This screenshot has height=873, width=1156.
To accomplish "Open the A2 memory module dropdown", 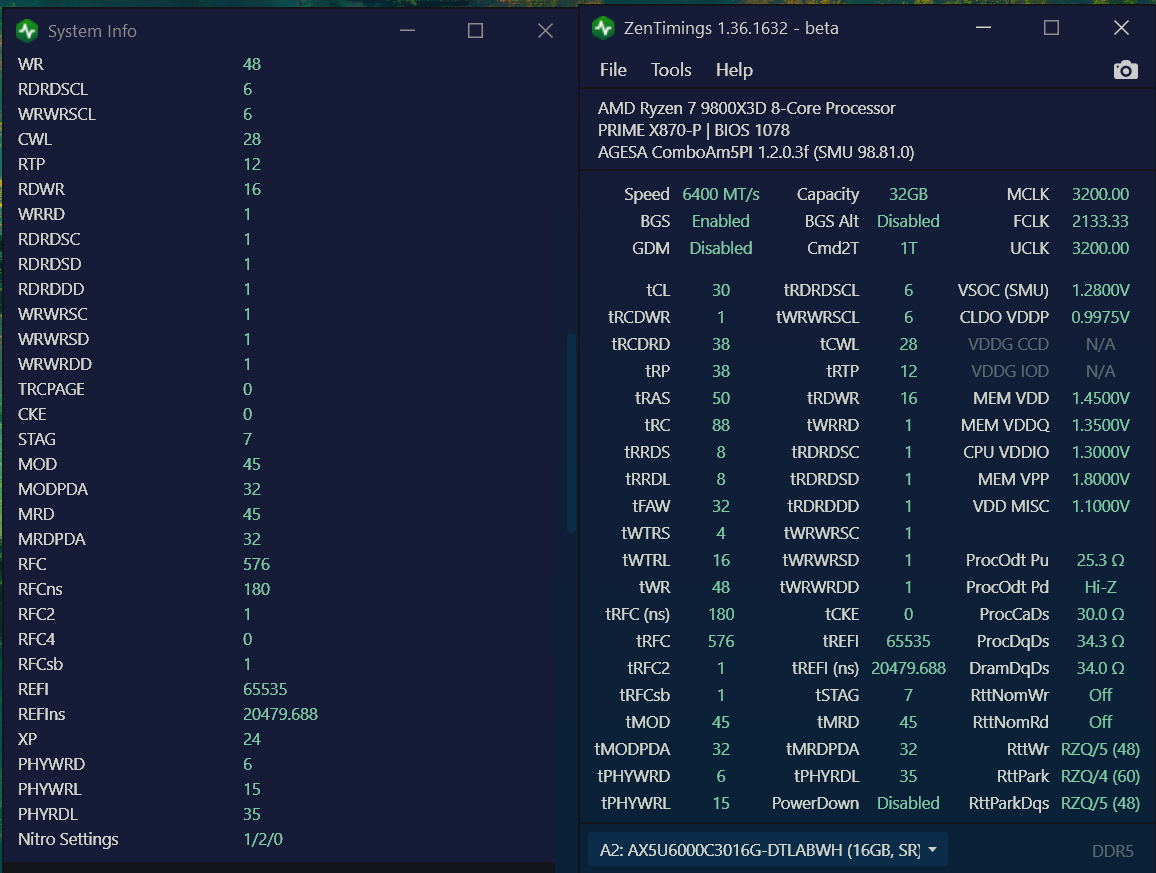I will [x=767, y=850].
